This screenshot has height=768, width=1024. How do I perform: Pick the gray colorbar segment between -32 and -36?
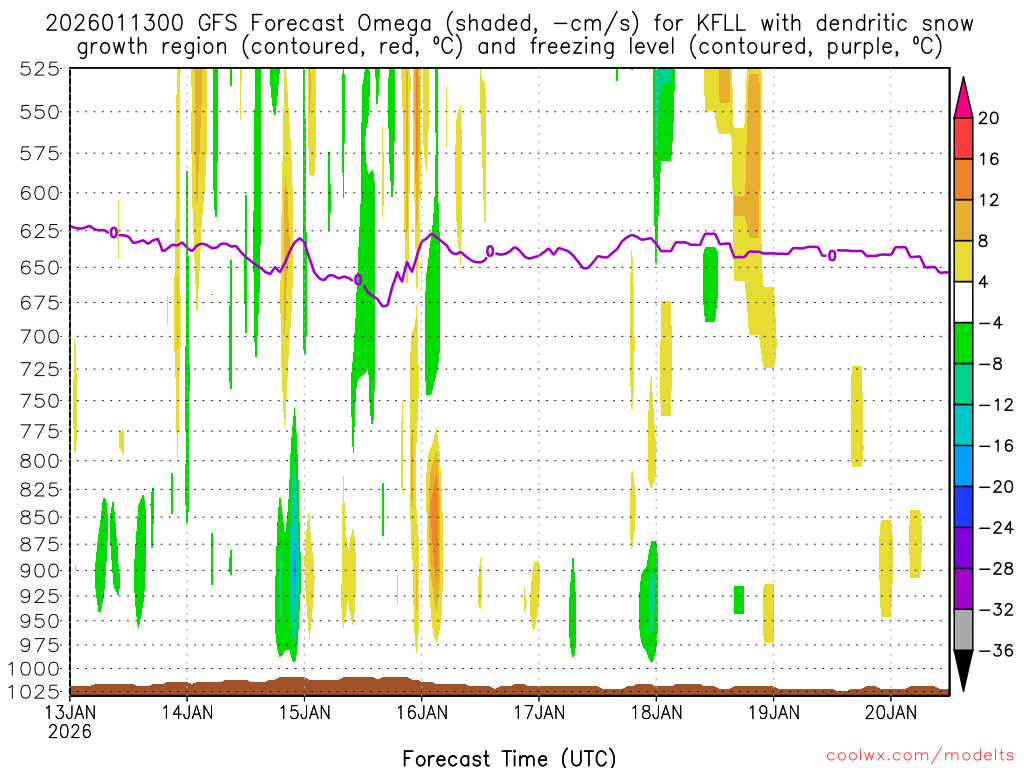pyautogui.click(x=964, y=630)
